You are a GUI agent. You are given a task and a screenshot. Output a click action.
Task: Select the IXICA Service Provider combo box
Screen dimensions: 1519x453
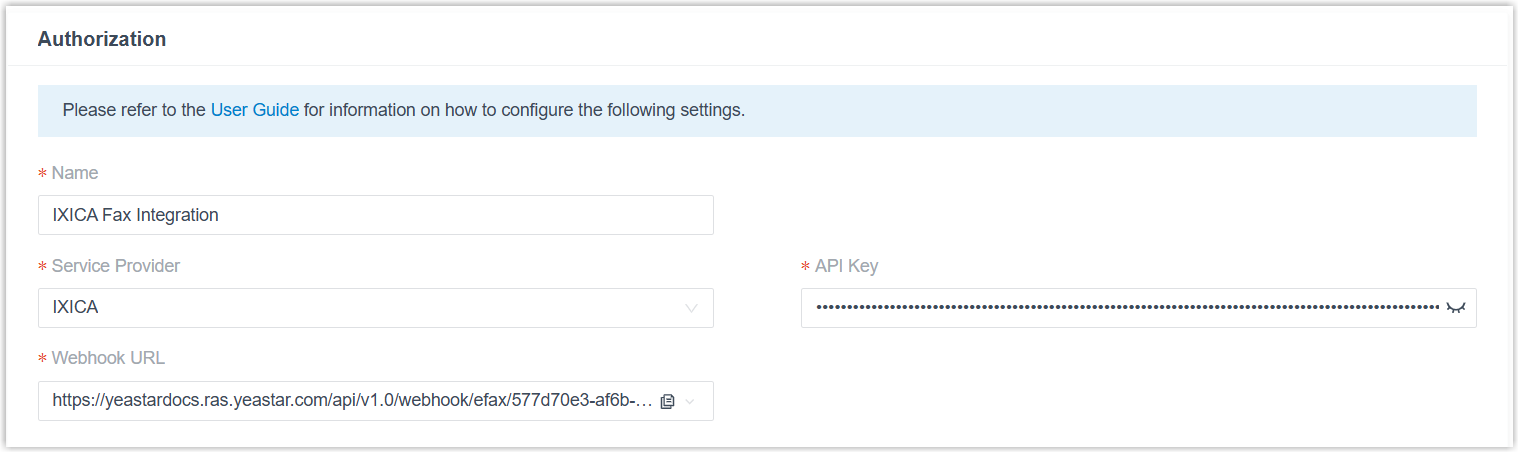[360, 308]
